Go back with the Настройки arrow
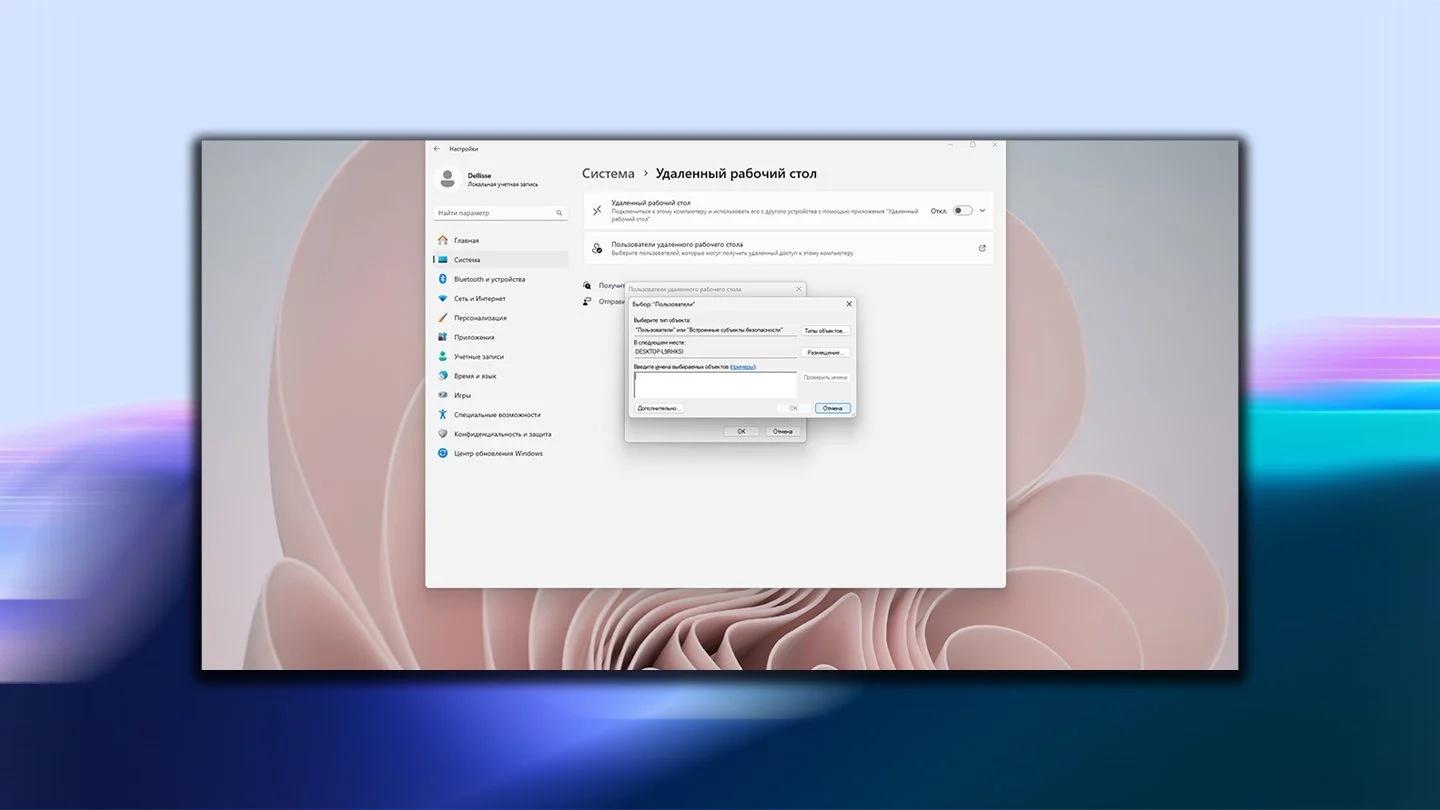Screen dimensions: 1440x810 [436, 148]
